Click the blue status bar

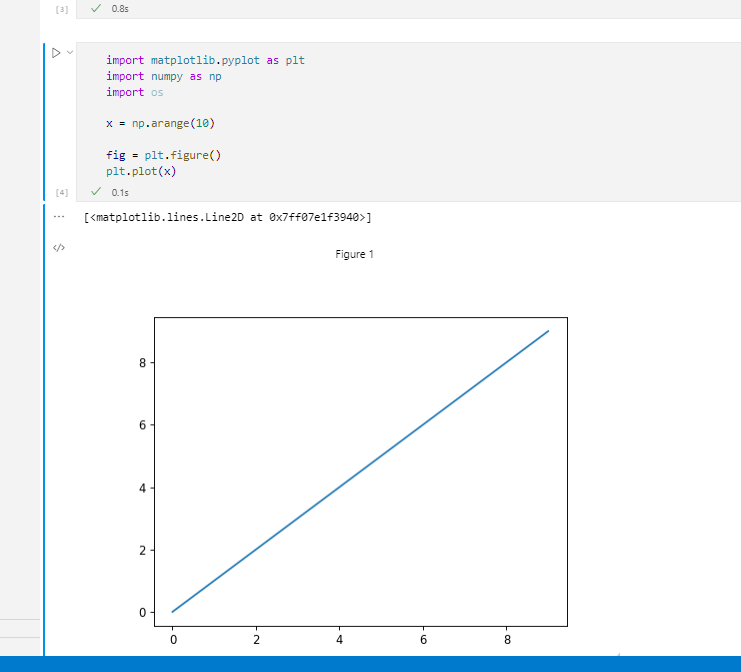pos(370,664)
